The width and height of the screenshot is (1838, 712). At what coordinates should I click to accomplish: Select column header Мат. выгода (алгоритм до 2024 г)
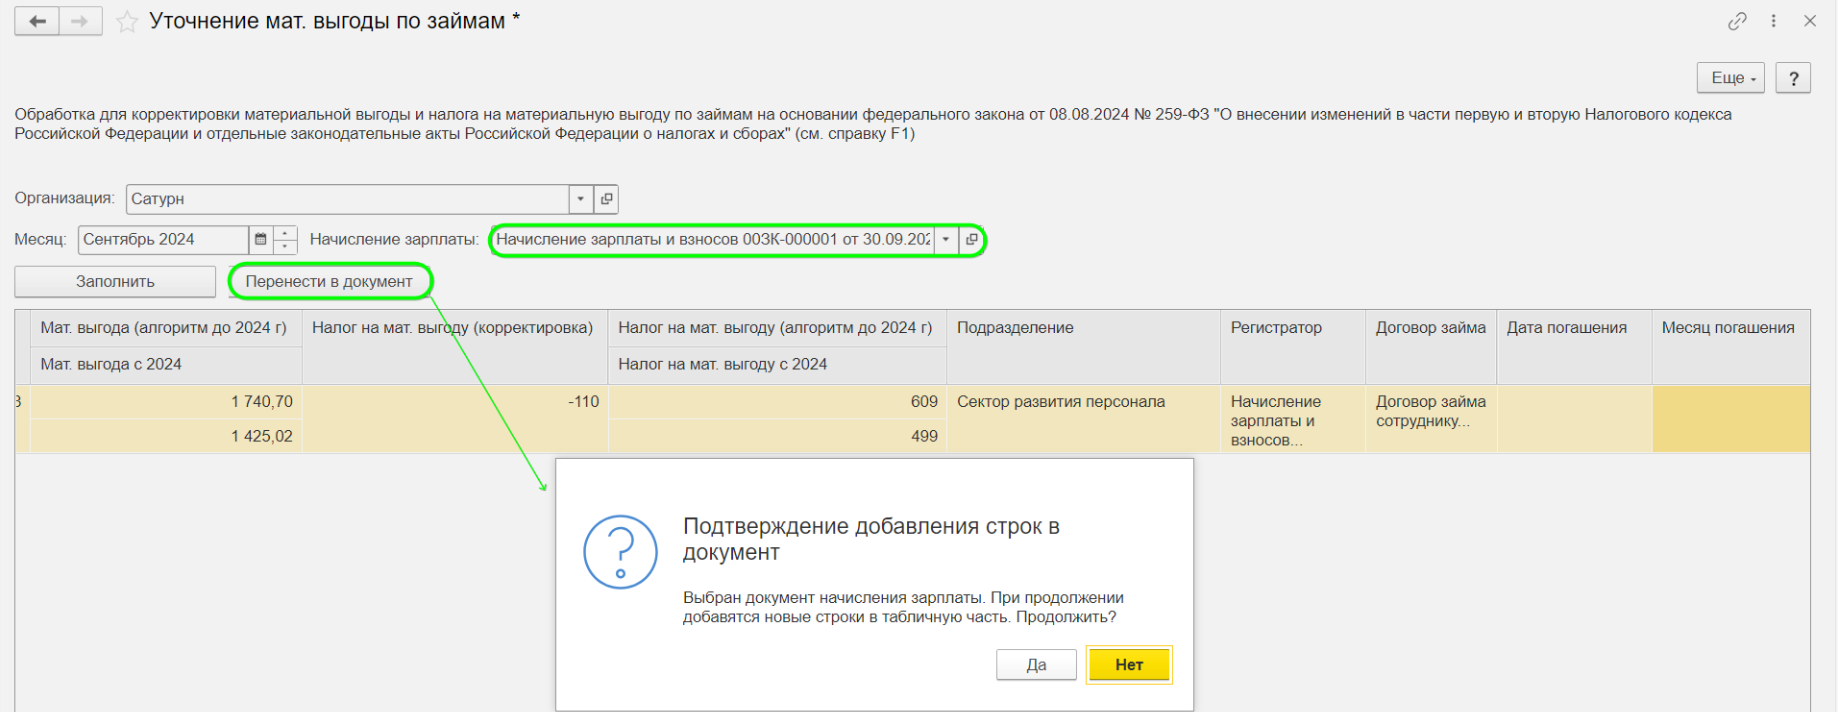coord(166,328)
